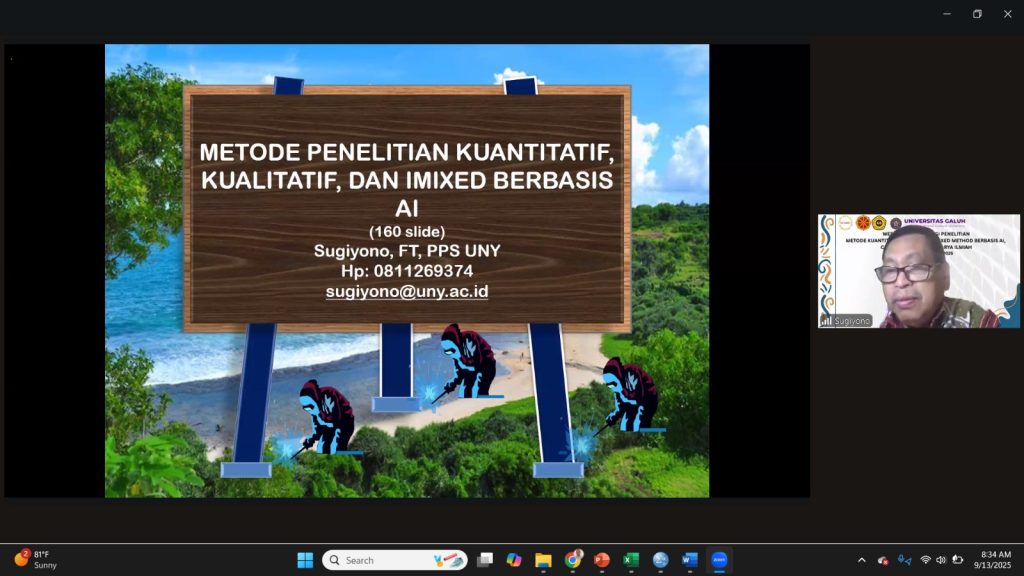Click the active Zoom taskbar icon

[718, 560]
